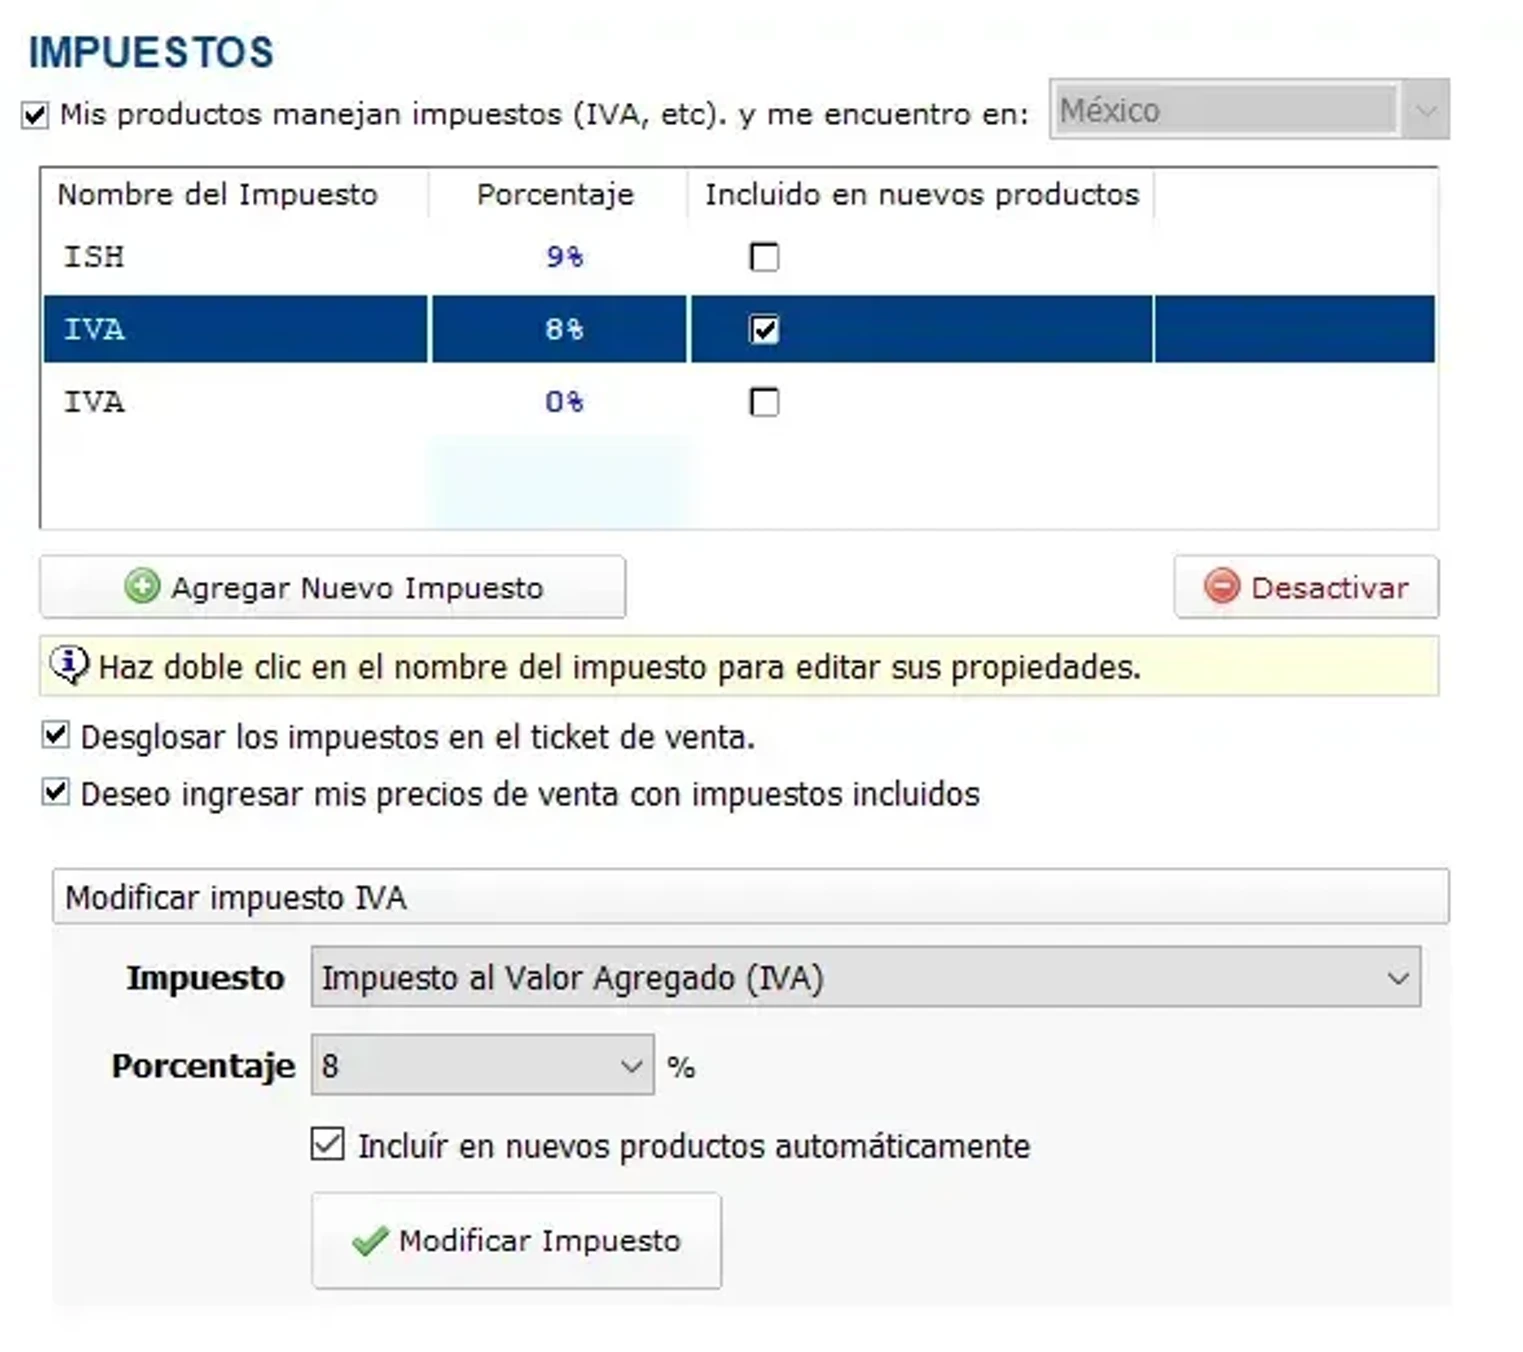Toggle 'Mis productos manejan impuestos (IVA, etc)'

click(x=34, y=114)
